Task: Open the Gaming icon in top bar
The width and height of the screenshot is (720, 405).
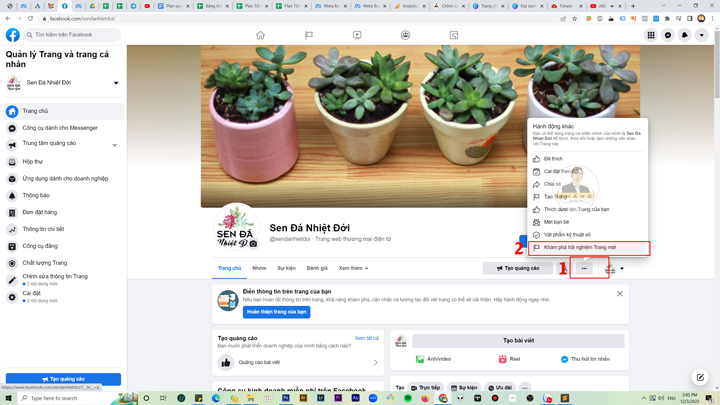Action: pyautogui.click(x=454, y=35)
